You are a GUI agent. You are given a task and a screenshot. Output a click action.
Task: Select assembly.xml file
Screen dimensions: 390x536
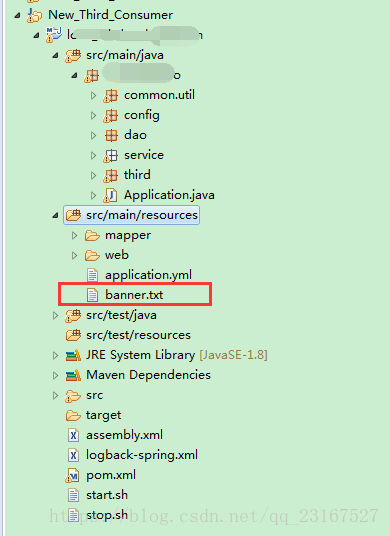click(124, 435)
